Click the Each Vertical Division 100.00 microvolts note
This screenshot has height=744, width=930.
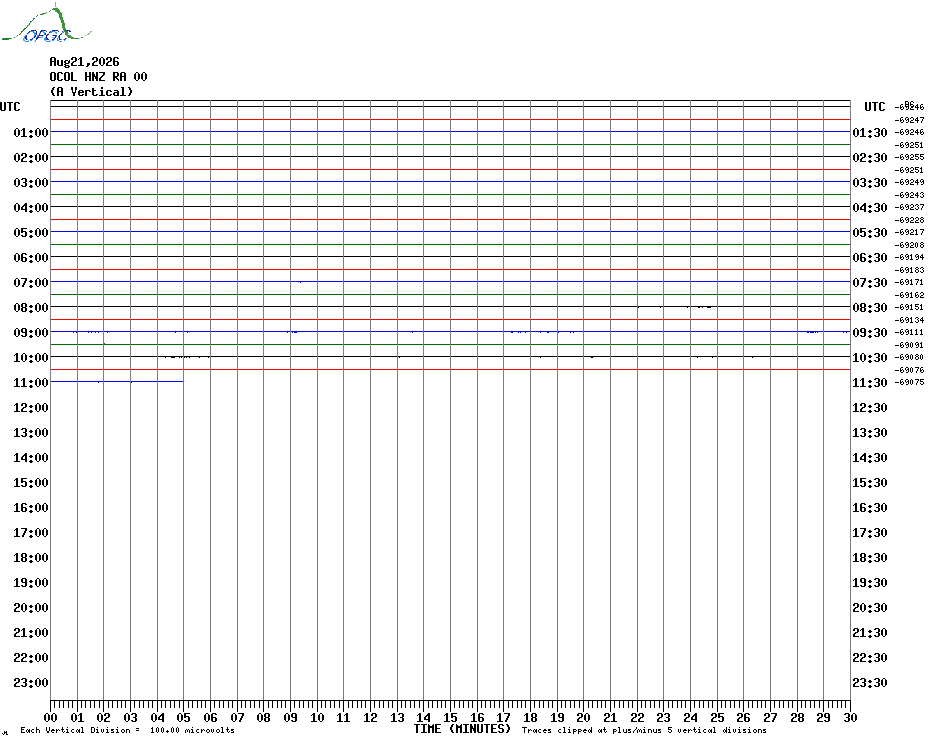pyautogui.click(x=128, y=730)
